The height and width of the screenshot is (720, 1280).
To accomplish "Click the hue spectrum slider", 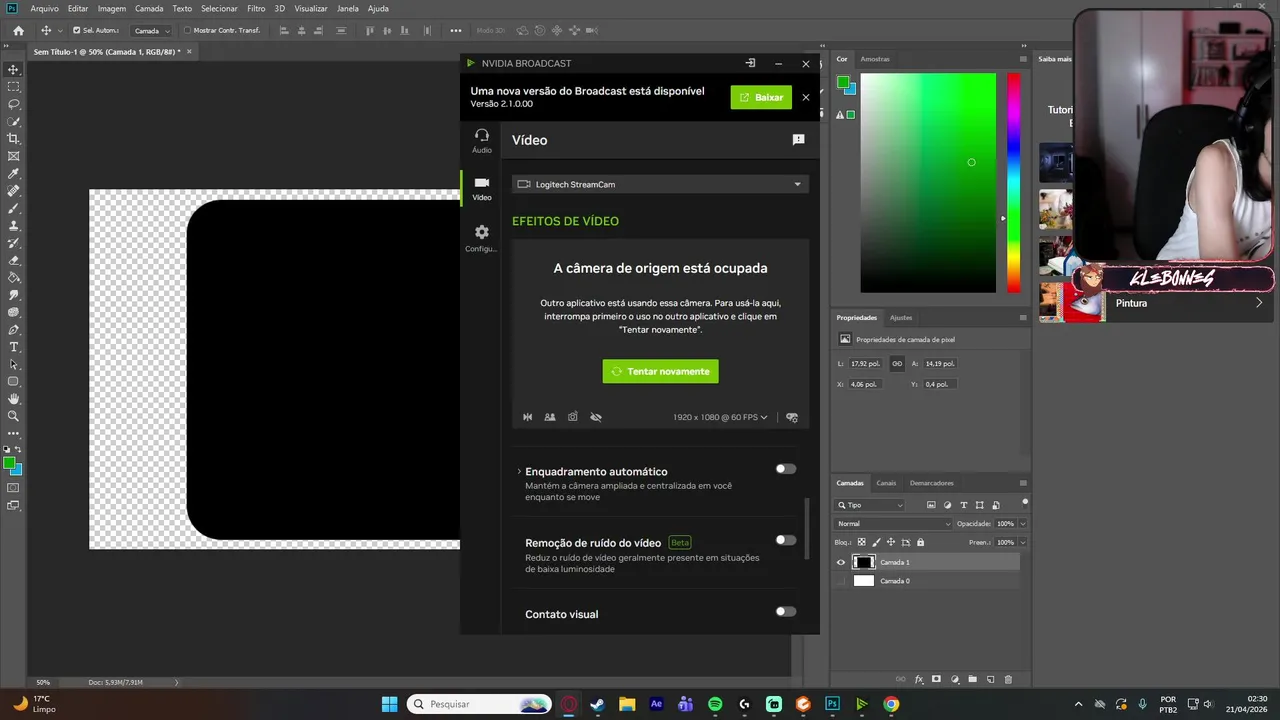I will click(x=1013, y=183).
